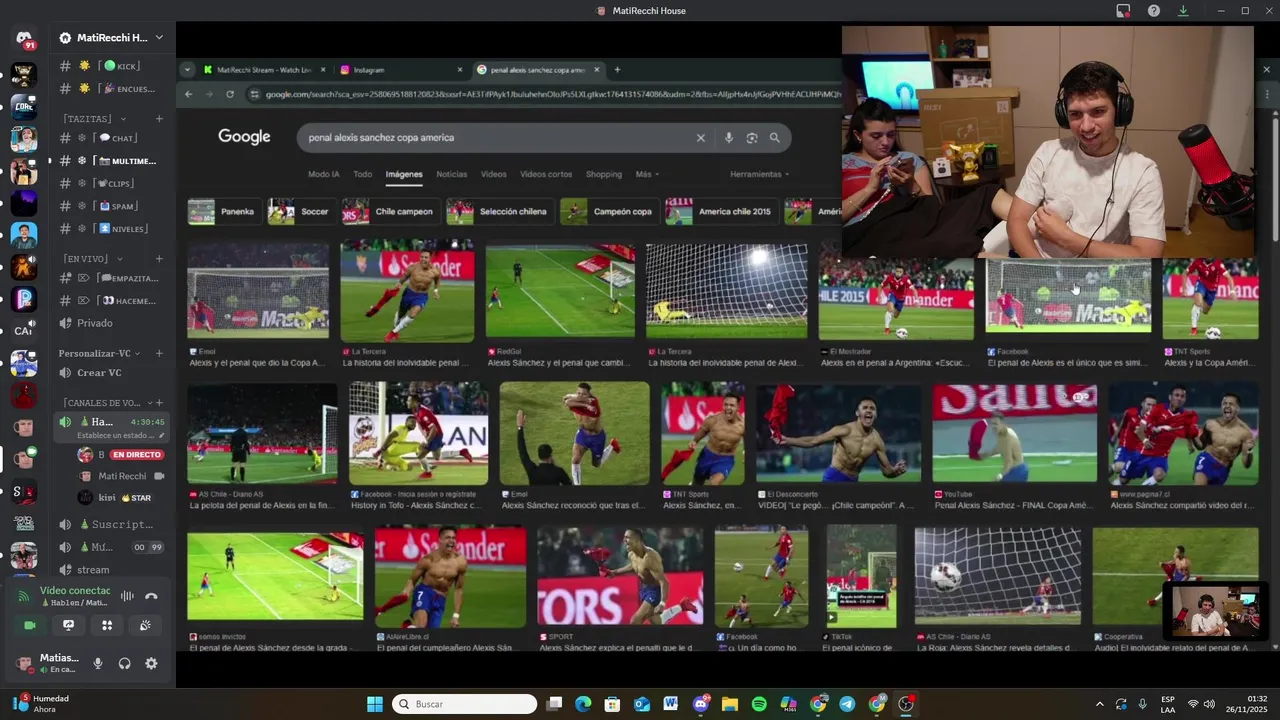
Task: Open Discord direct messages home icon
Action: click(x=24, y=38)
